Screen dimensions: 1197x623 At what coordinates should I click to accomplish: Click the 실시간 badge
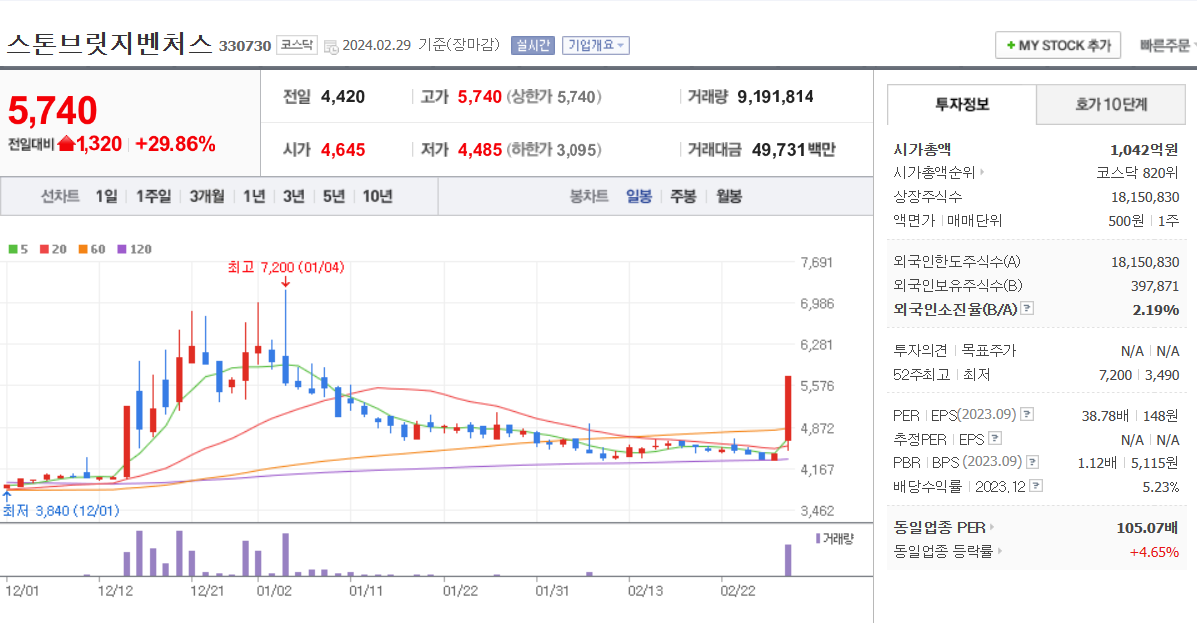click(532, 46)
